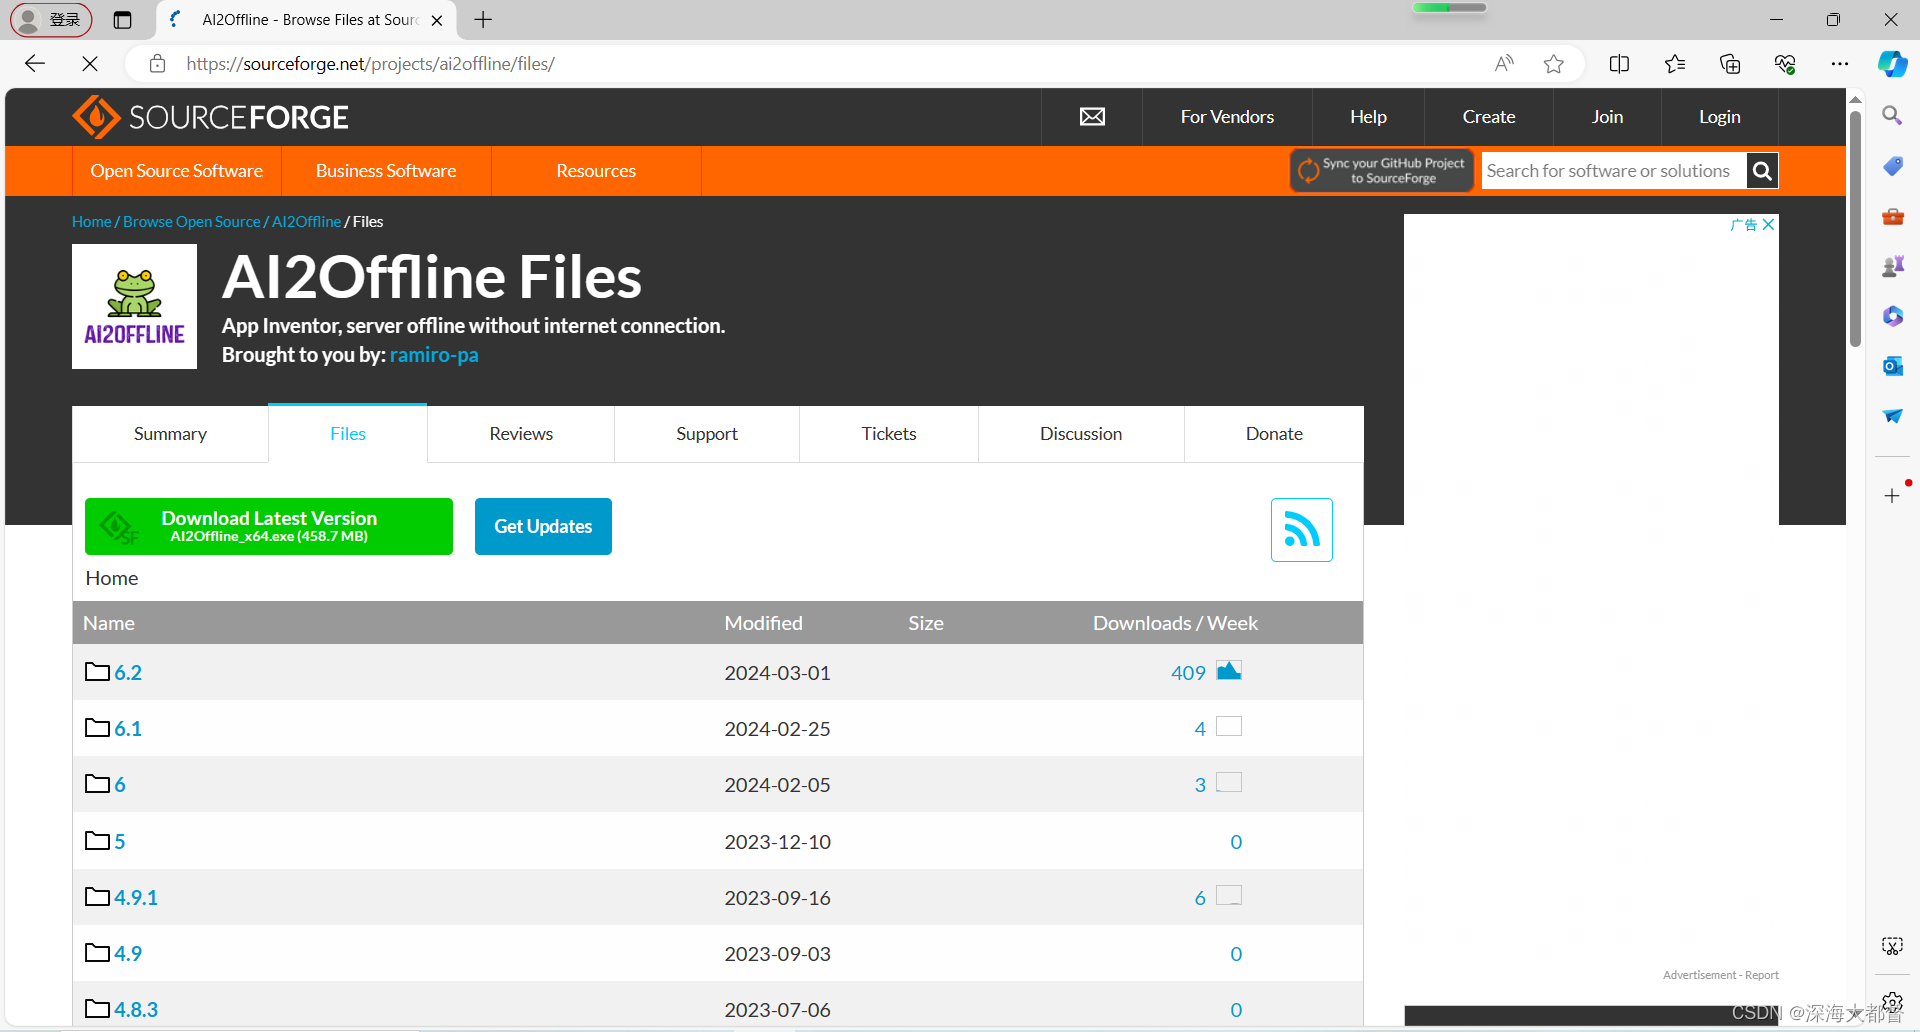Go to the Tickets tab
This screenshot has width=1920, height=1032.
pos(889,434)
